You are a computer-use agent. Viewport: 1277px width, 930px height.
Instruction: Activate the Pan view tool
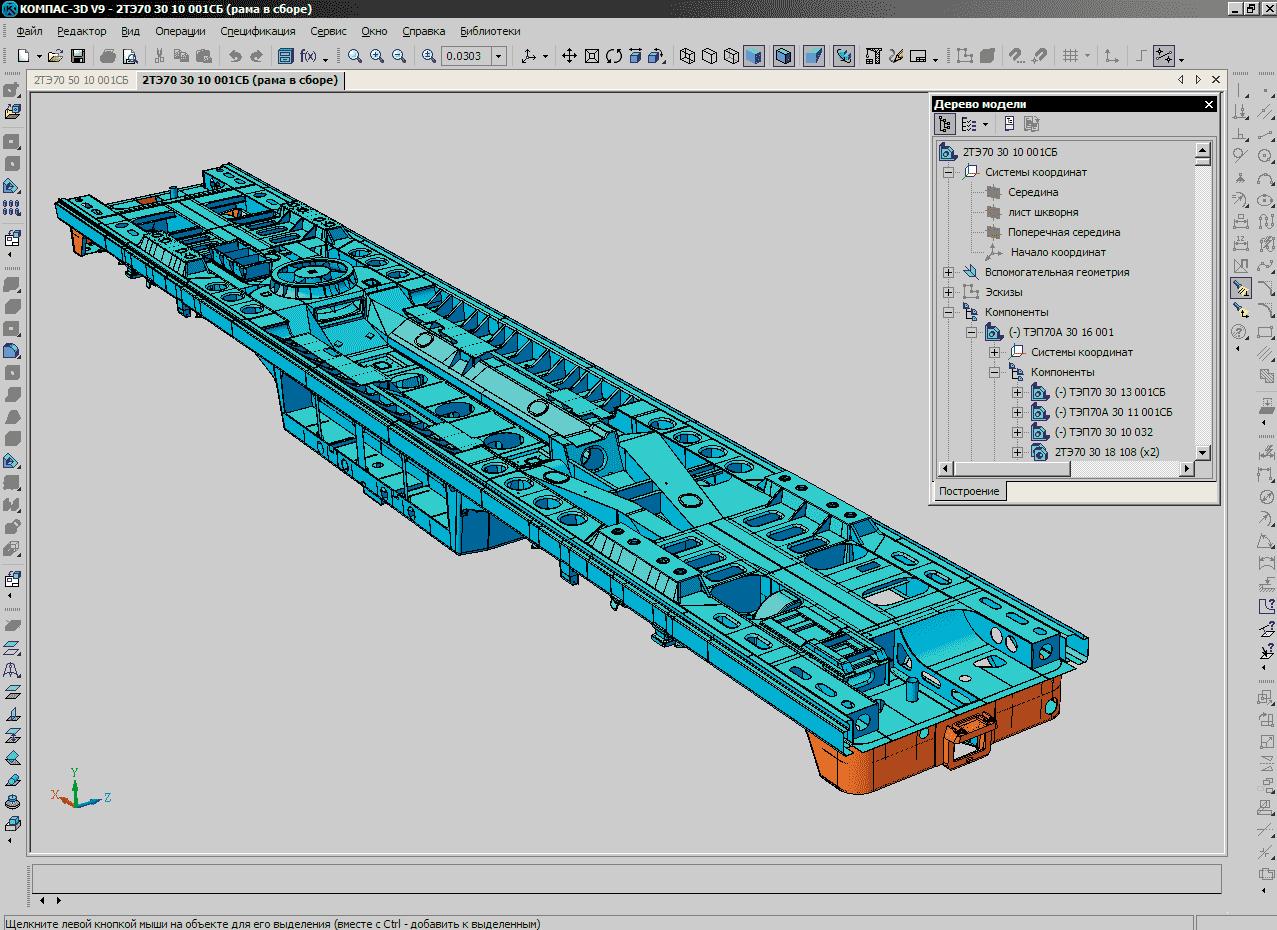click(x=569, y=57)
